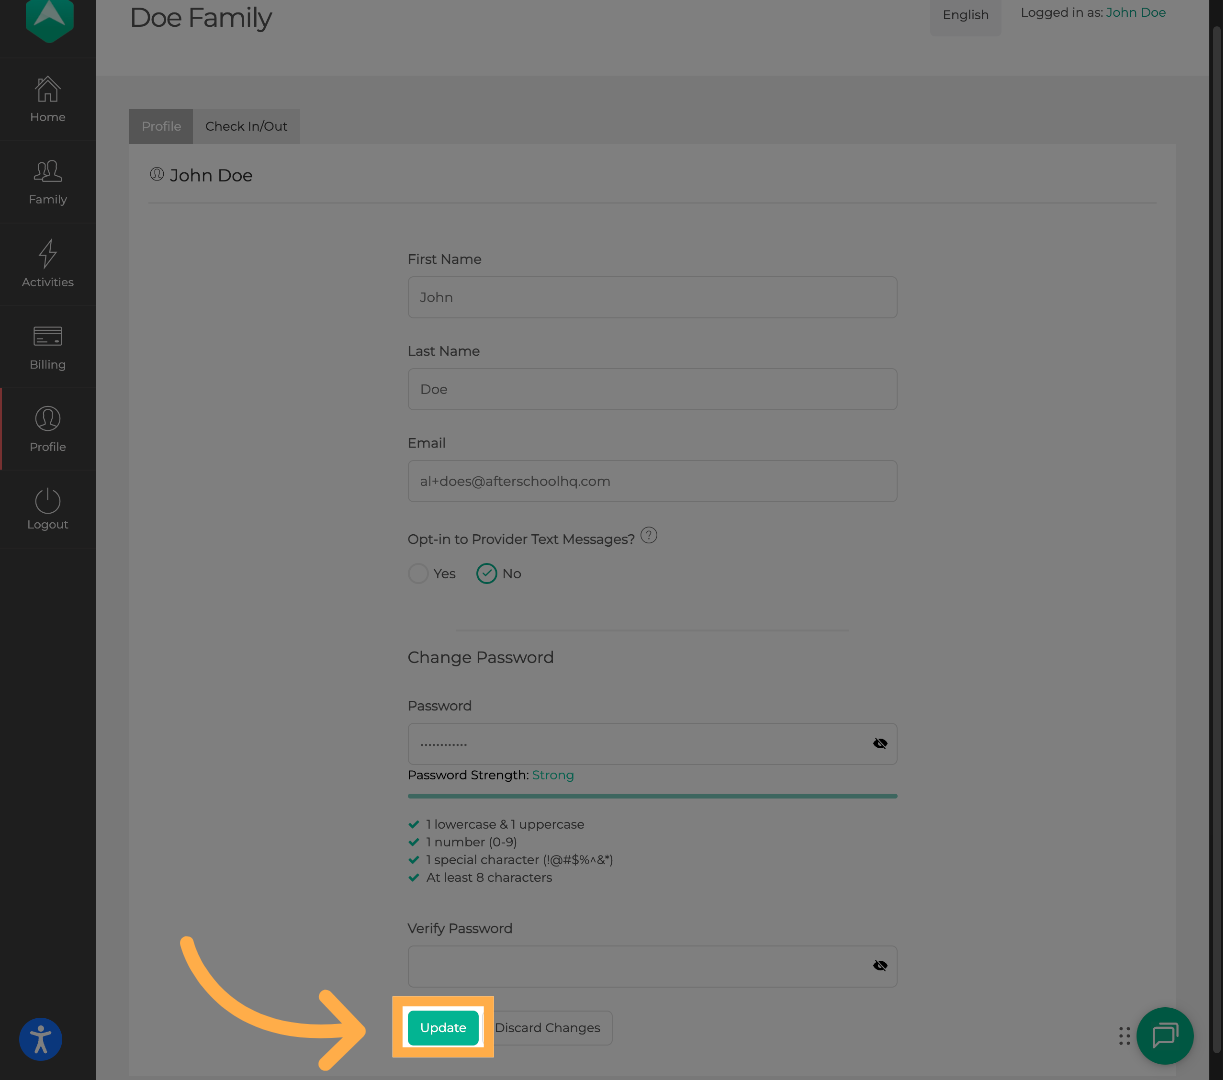1223x1080 pixels.
Task: Open the English language selector
Action: [x=965, y=15]
